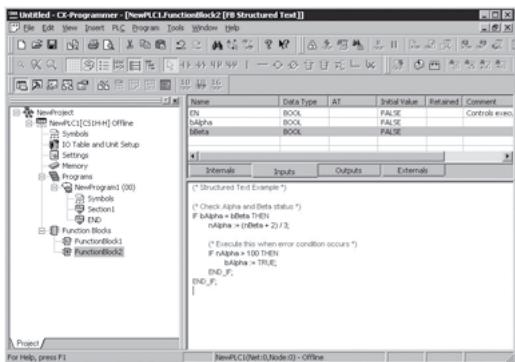
Task: Insert a new horizontal line
Action: tap(262, 65)
